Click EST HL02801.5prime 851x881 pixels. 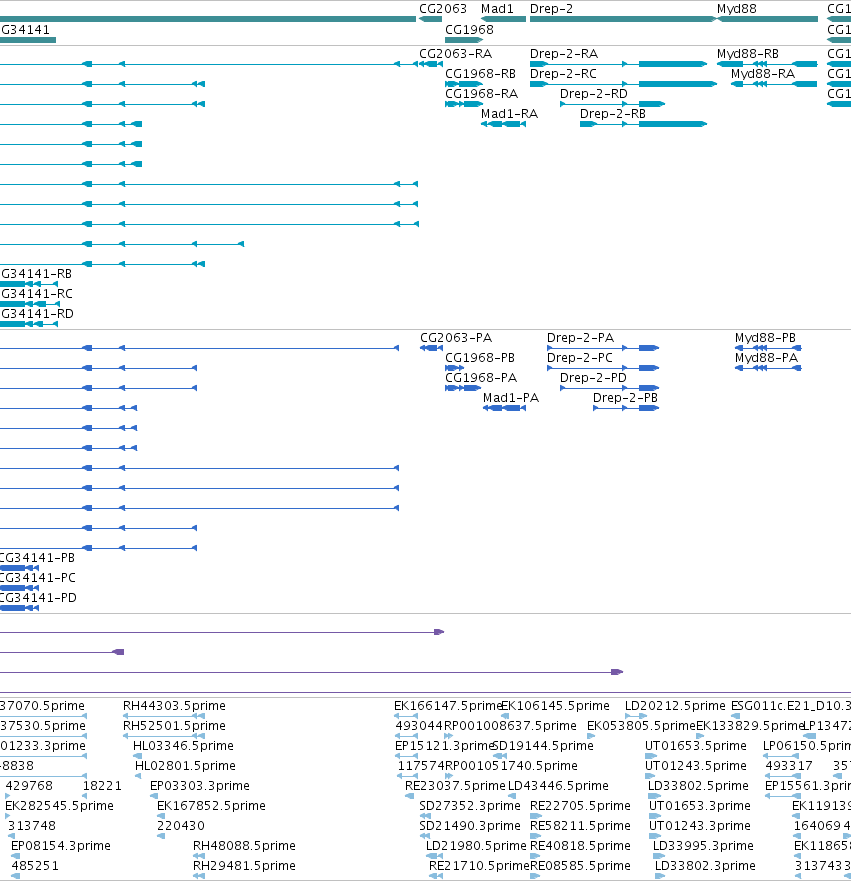(185, 766)
